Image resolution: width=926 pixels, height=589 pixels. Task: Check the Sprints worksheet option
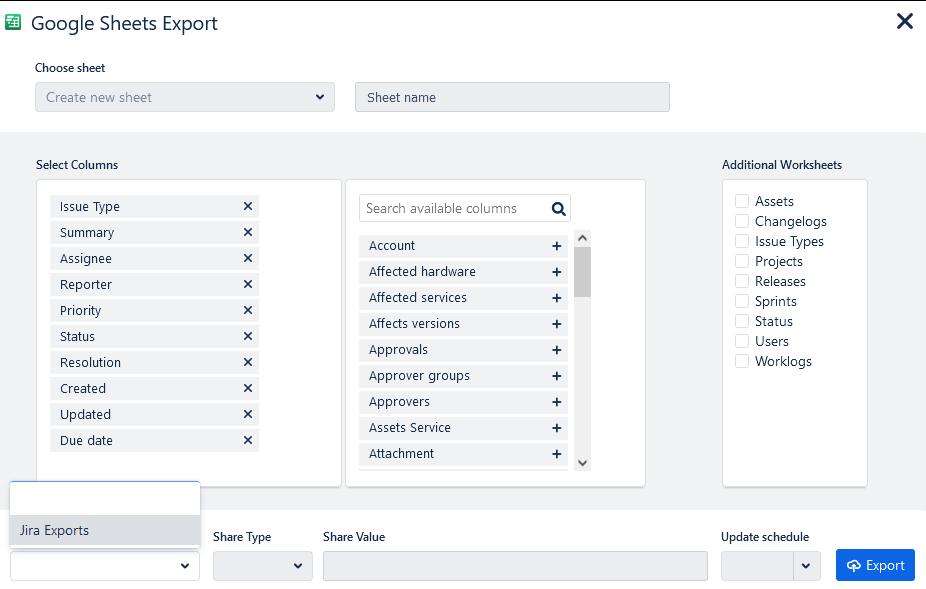click(742, 301)
